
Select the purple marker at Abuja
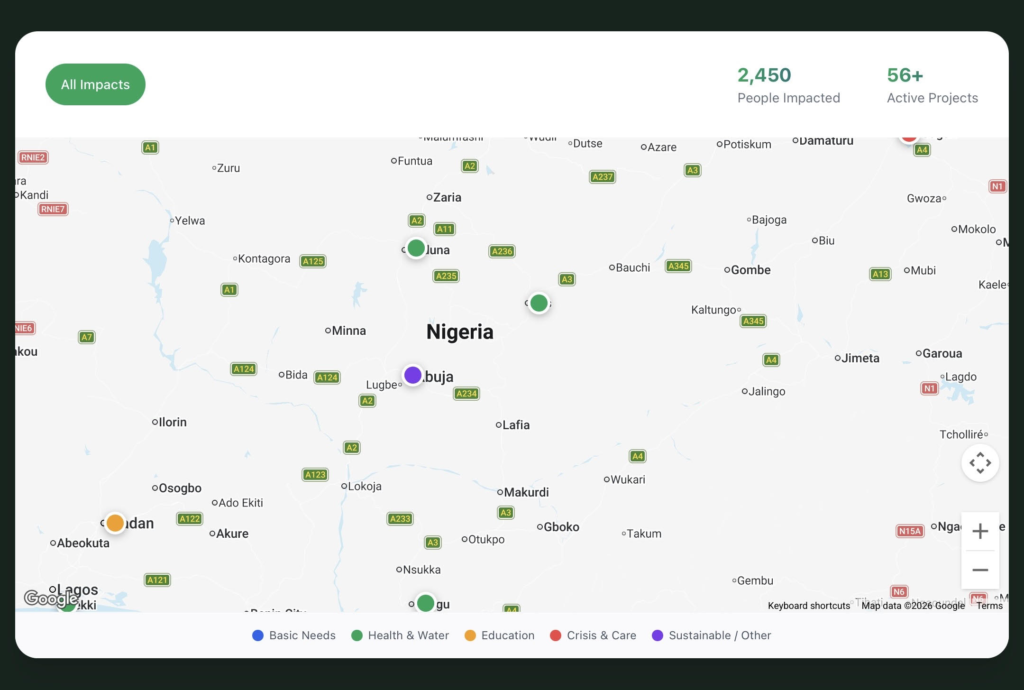coord(413,375)
